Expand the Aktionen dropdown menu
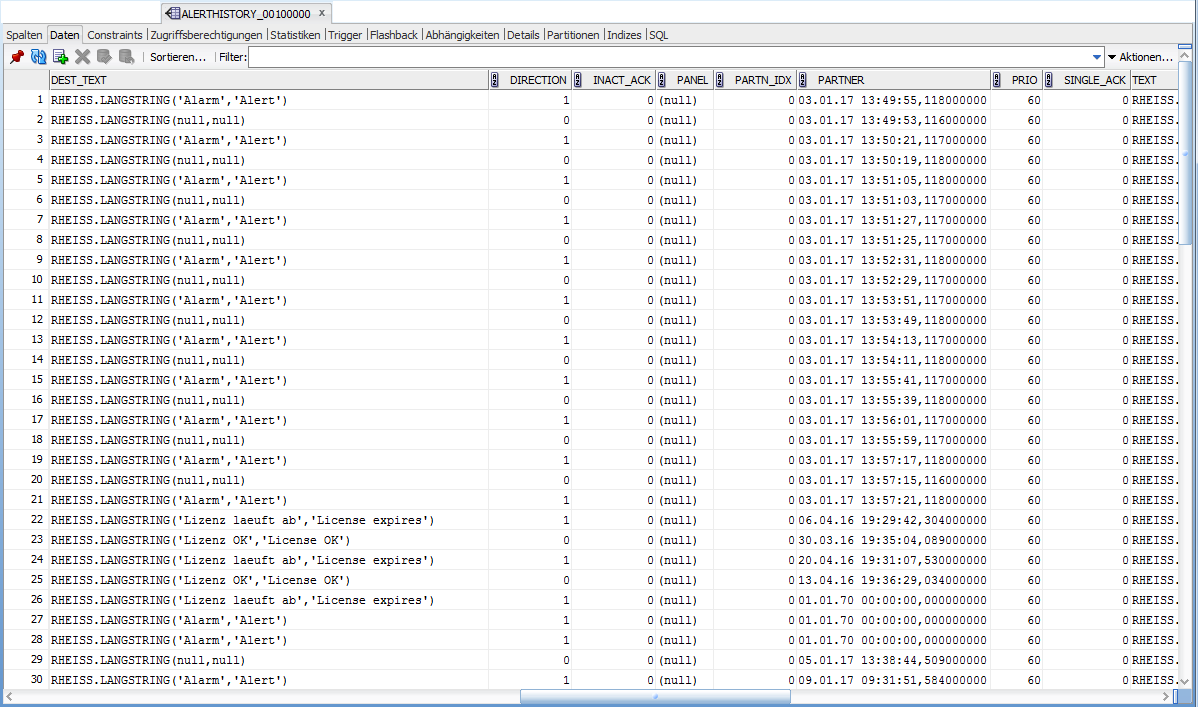The image size is (1198, 707). 1139,58
